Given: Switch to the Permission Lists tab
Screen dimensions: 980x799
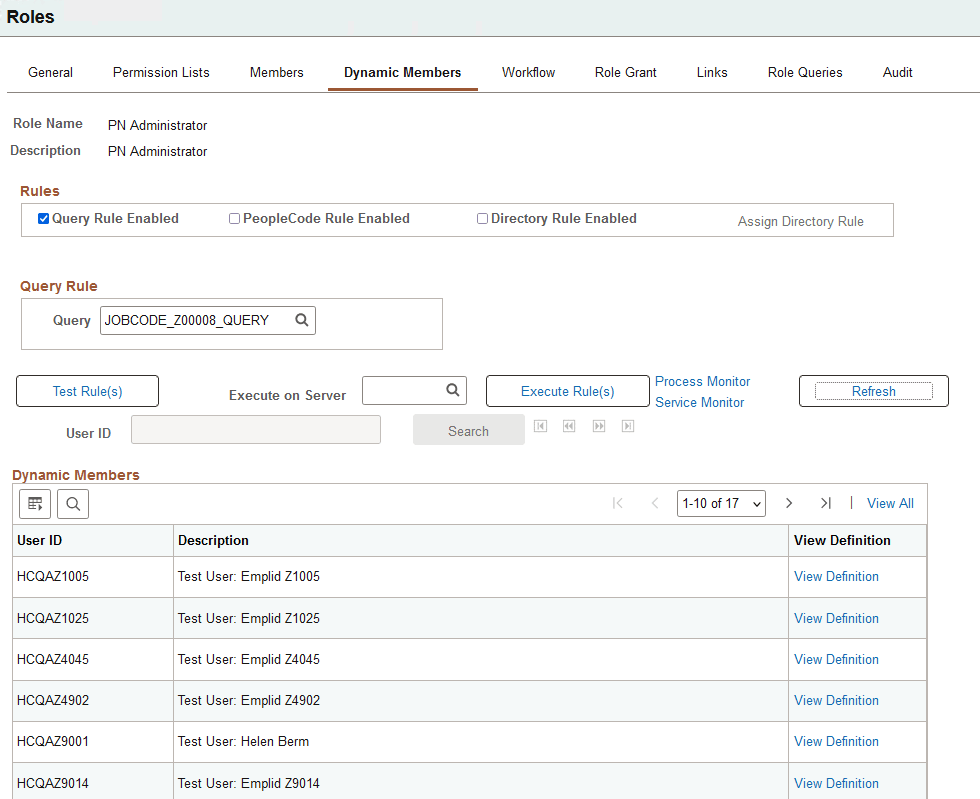Looking at the screenshot, I should [x=160, y=72].
